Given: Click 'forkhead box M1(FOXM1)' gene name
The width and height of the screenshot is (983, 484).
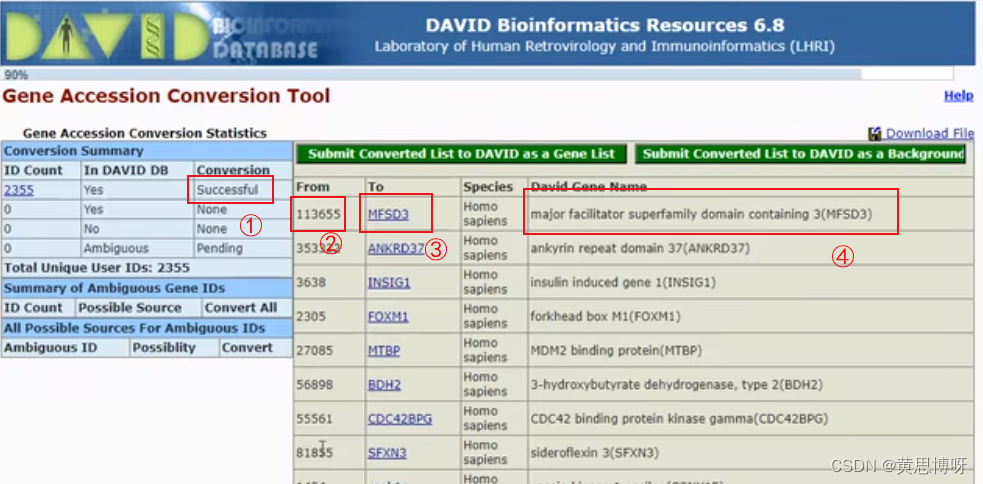Looking at the screenshot, I should point(606,317).
